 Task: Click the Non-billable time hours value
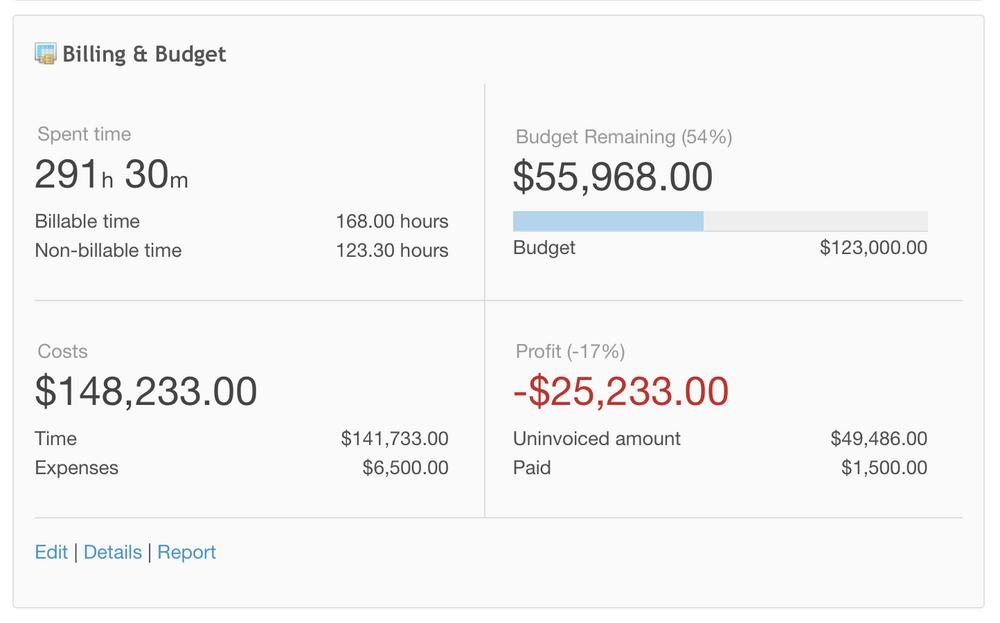pyautogui.click(x=391, y=250)
